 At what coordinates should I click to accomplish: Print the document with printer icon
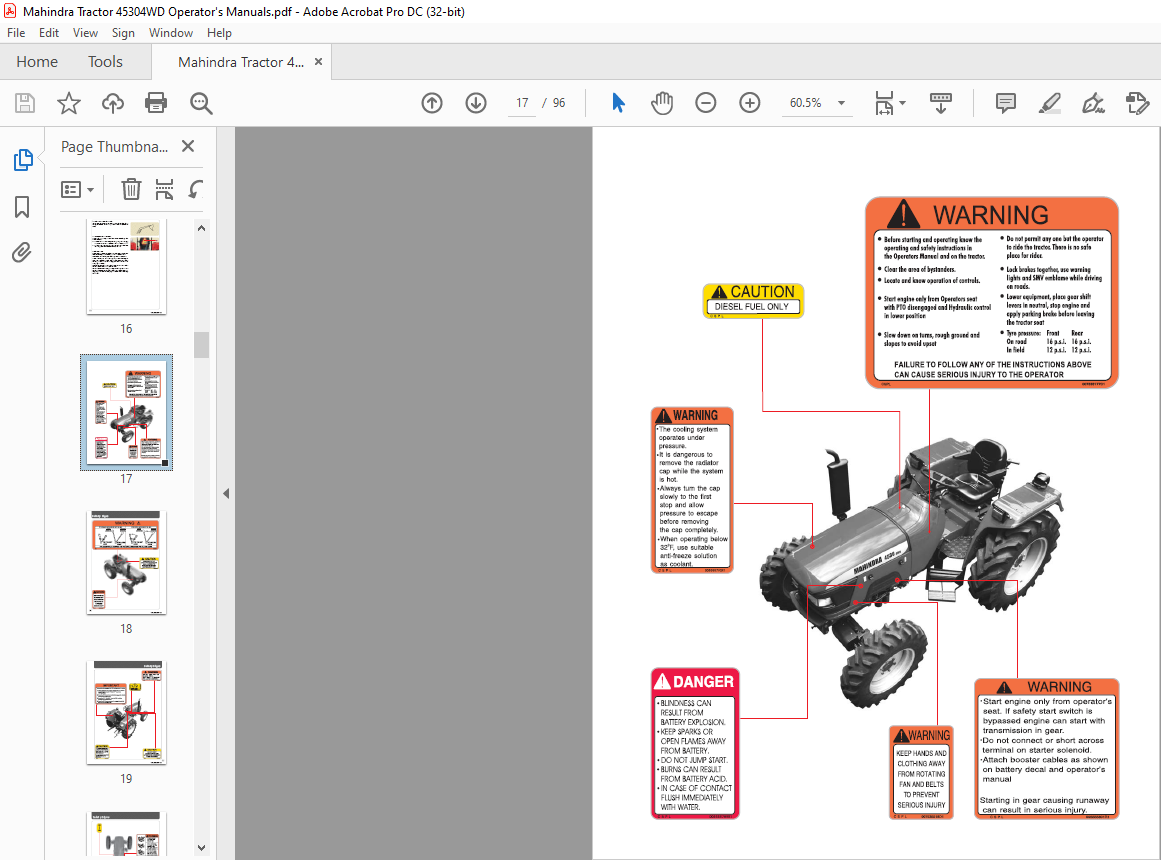pyautogui.click(x=156, y=103)
